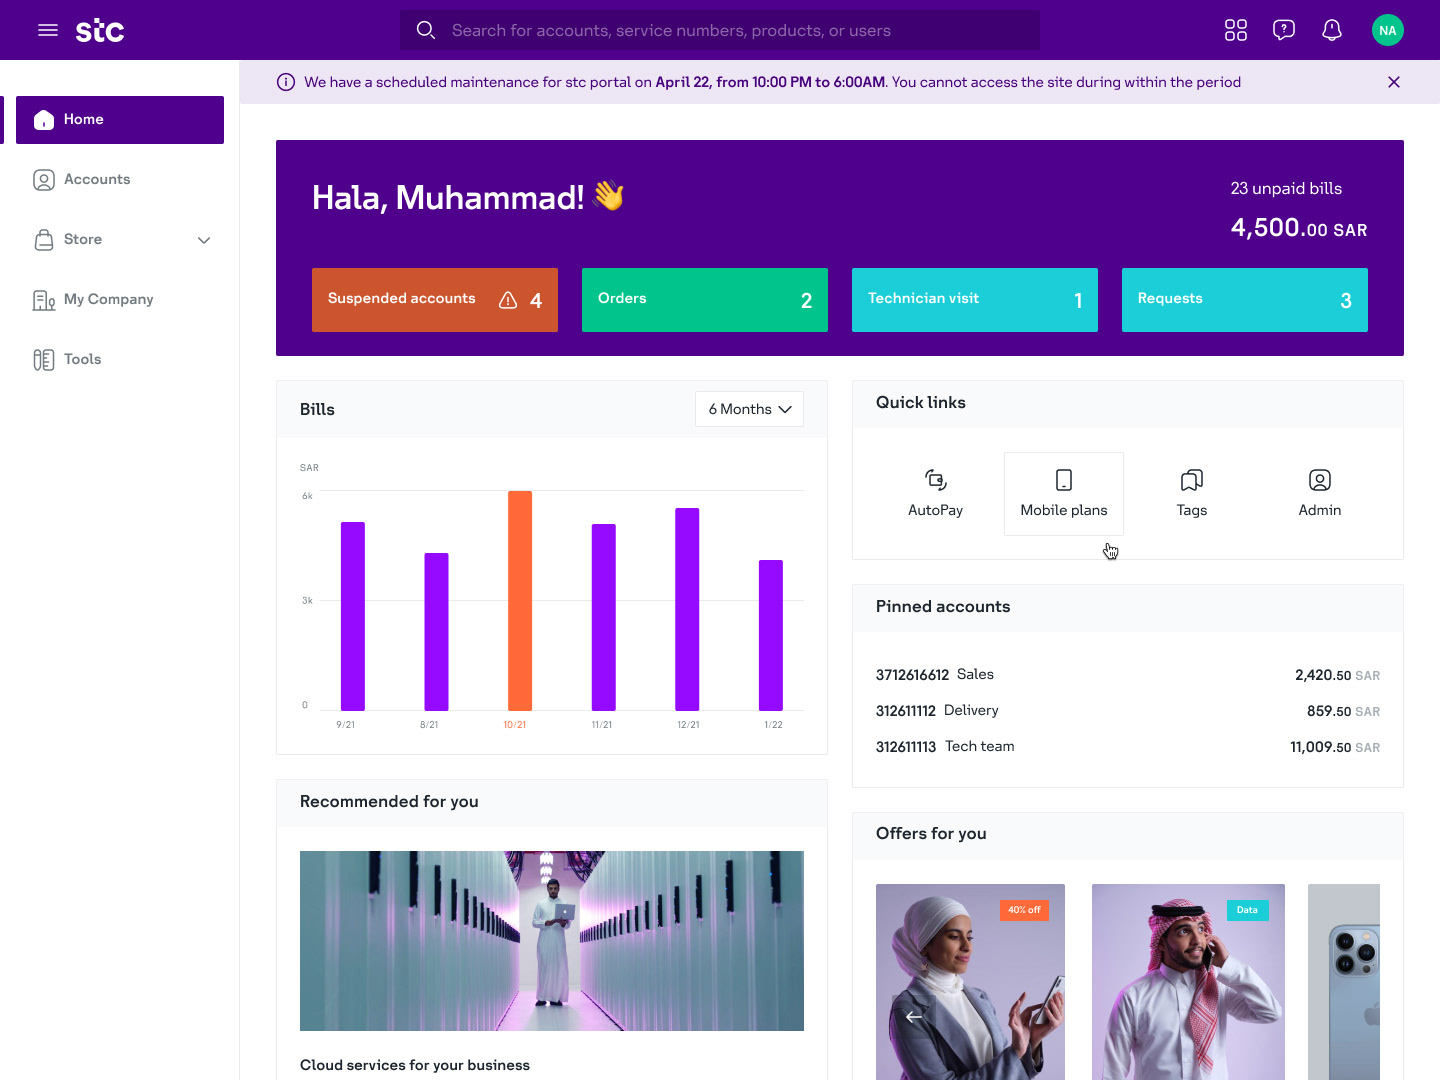This screenshot has height=1080, width=1440.
Task: Open the Mobile plans quick link
Action: click(x=1064, y=494)
